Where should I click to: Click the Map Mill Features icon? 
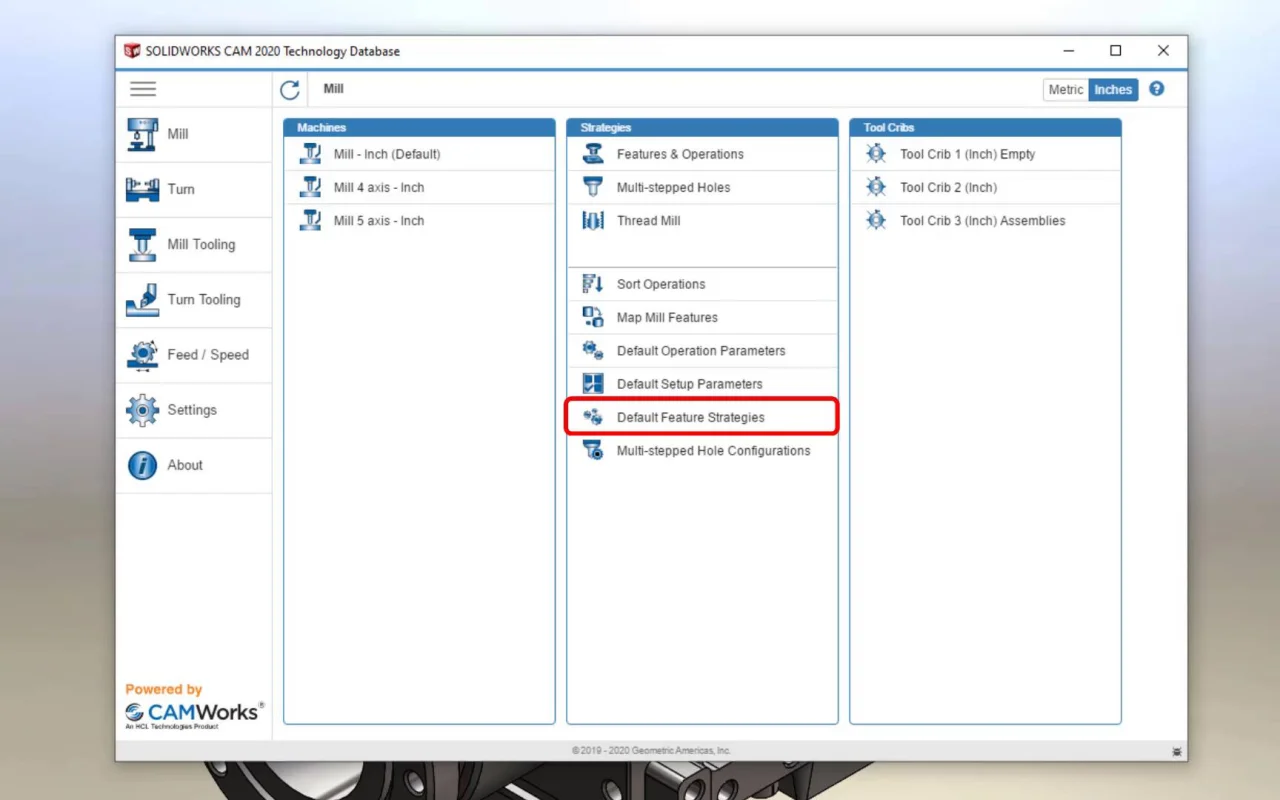(x=593, y=317)
